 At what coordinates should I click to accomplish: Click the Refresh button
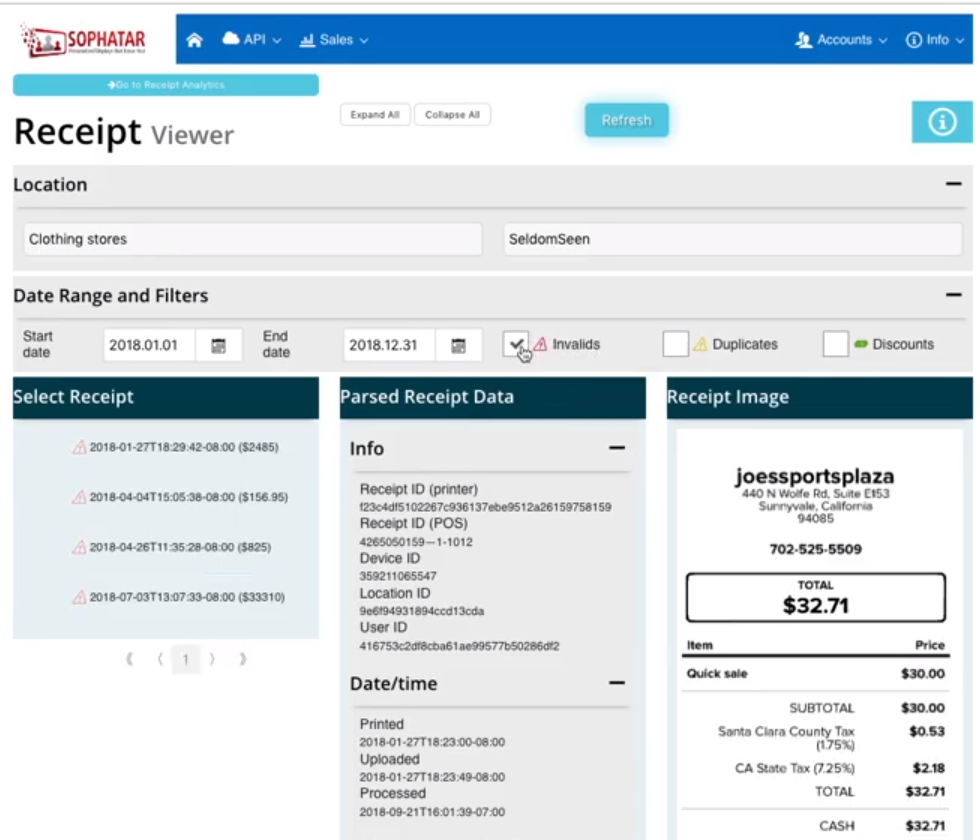click(x=626, y=119)
